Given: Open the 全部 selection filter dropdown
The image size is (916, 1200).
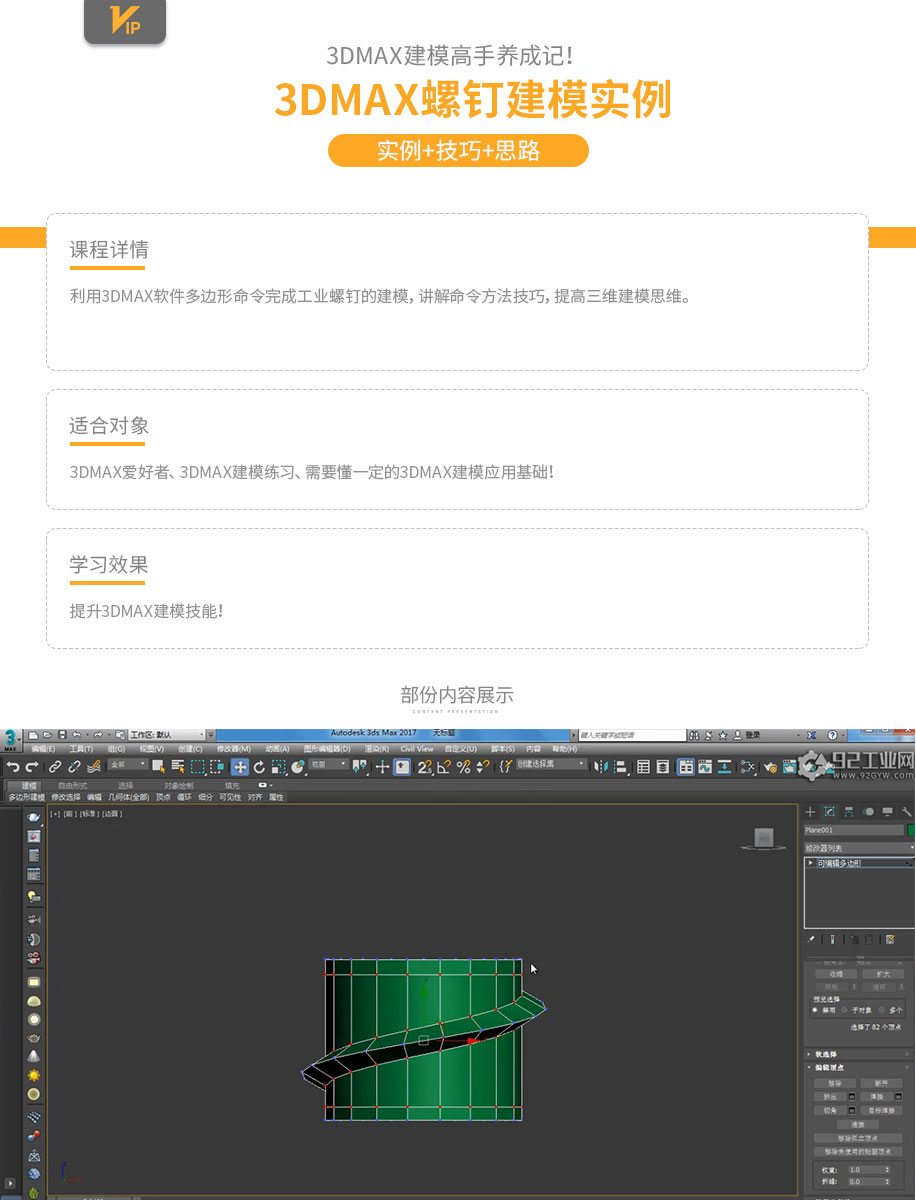Looking at the screenshot, I should [x=128, y=764].
